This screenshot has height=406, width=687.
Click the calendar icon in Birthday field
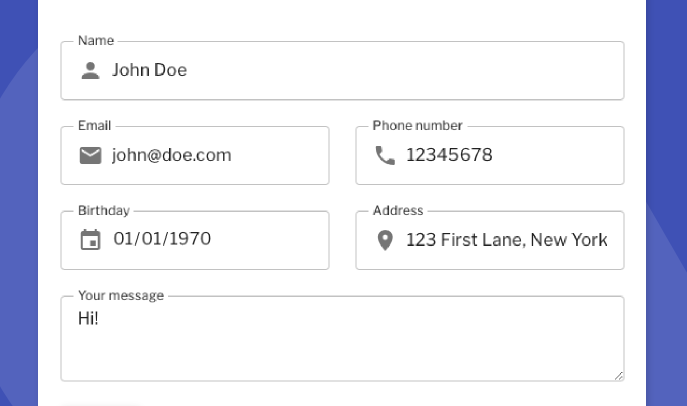[91, 240]
